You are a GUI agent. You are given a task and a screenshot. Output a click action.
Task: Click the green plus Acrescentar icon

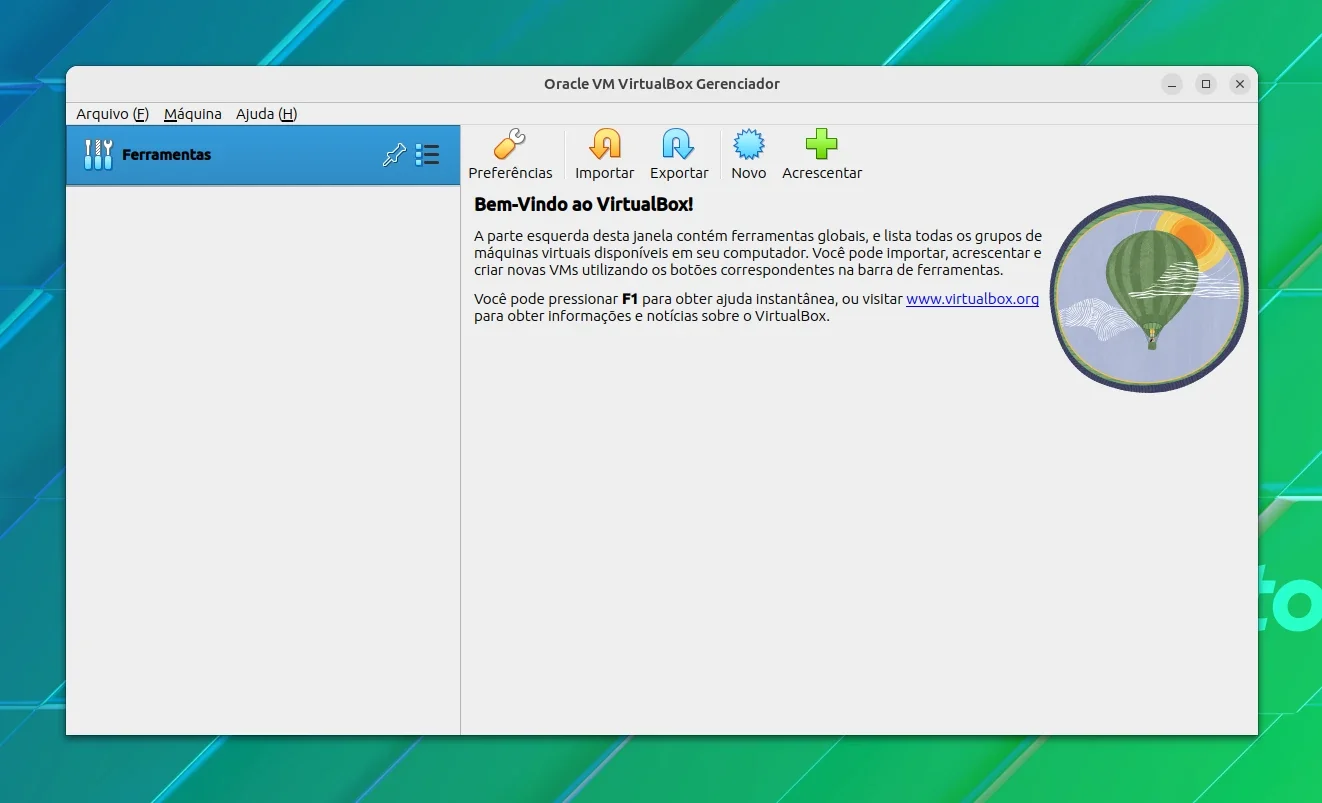point(821,145)
